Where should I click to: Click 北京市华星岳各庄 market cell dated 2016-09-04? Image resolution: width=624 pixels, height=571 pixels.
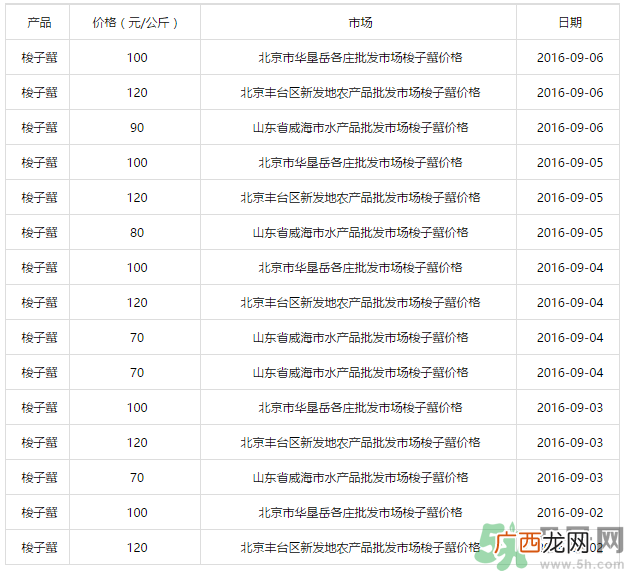coord(360,268)
